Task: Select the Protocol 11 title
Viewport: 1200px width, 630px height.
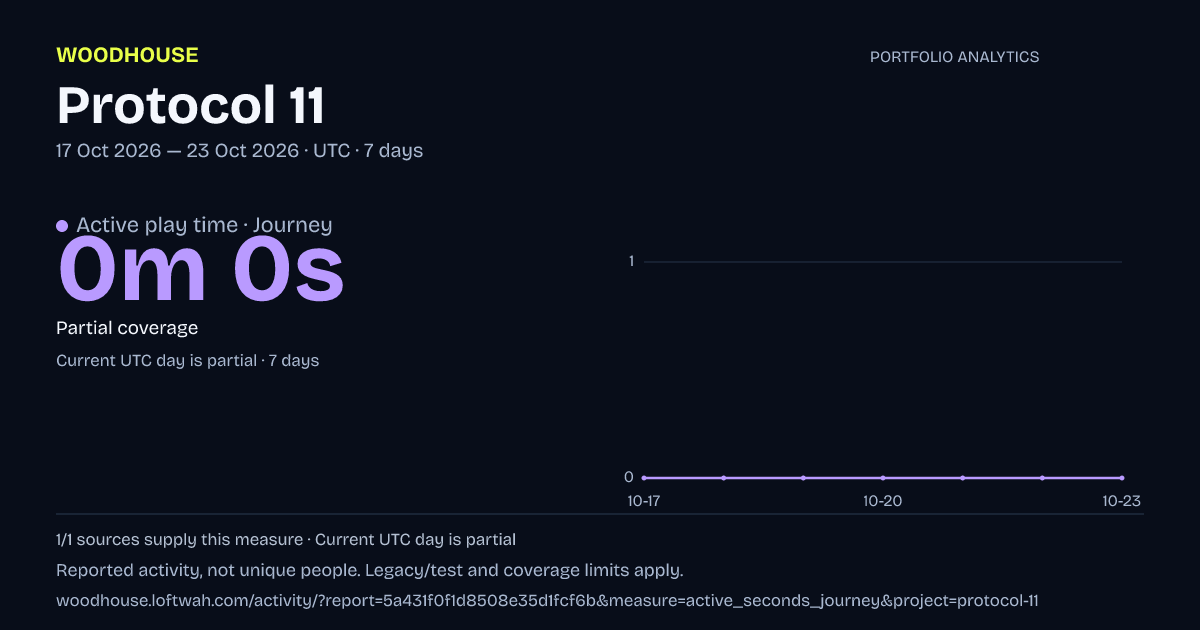Action: click(191, 105)
